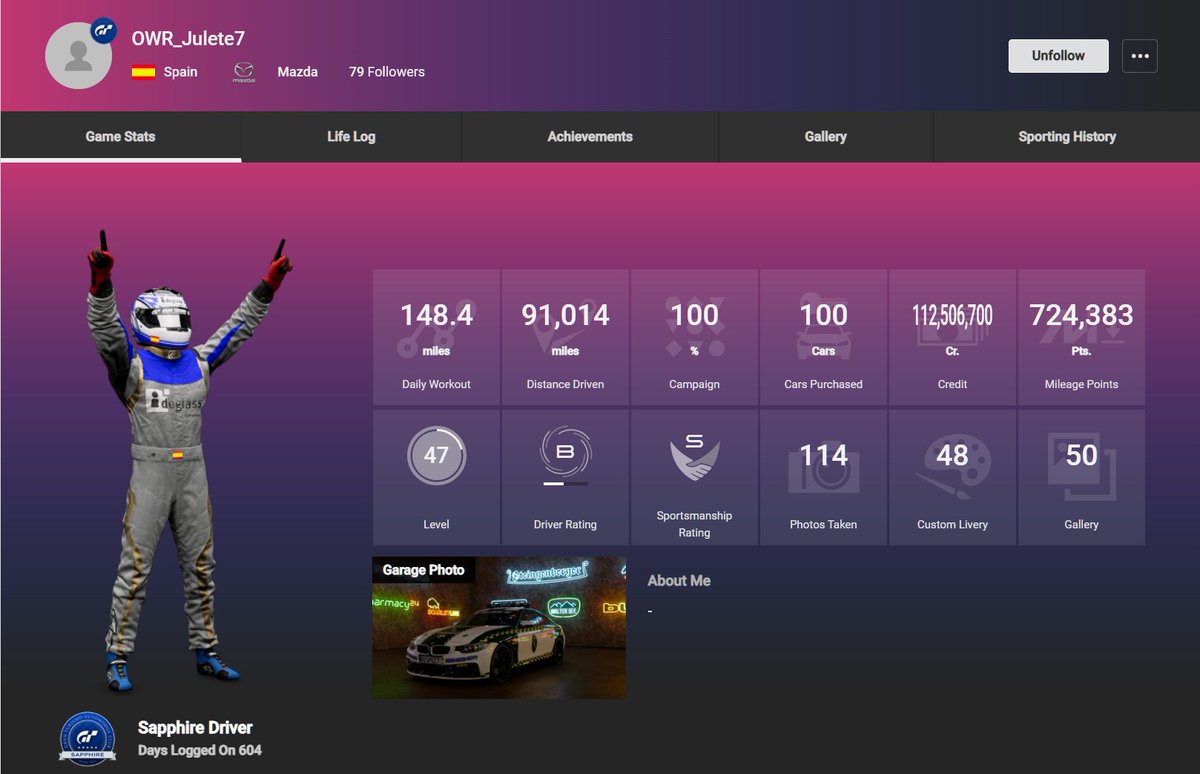Viewport: 1200px width, 774px height.
Task: Click the profile avatar picture
Action: (79, 55)
